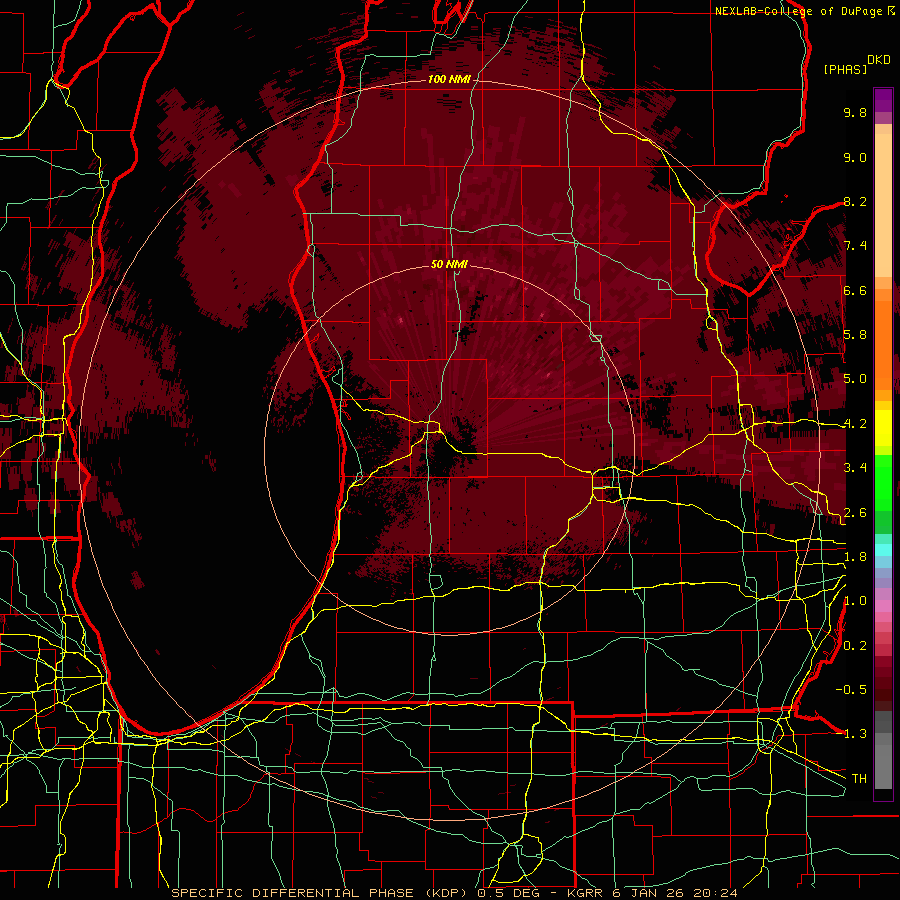Screen dimensions: 900x900
Task: Pick the cyan band of the color scale
Action: point(883,549)
